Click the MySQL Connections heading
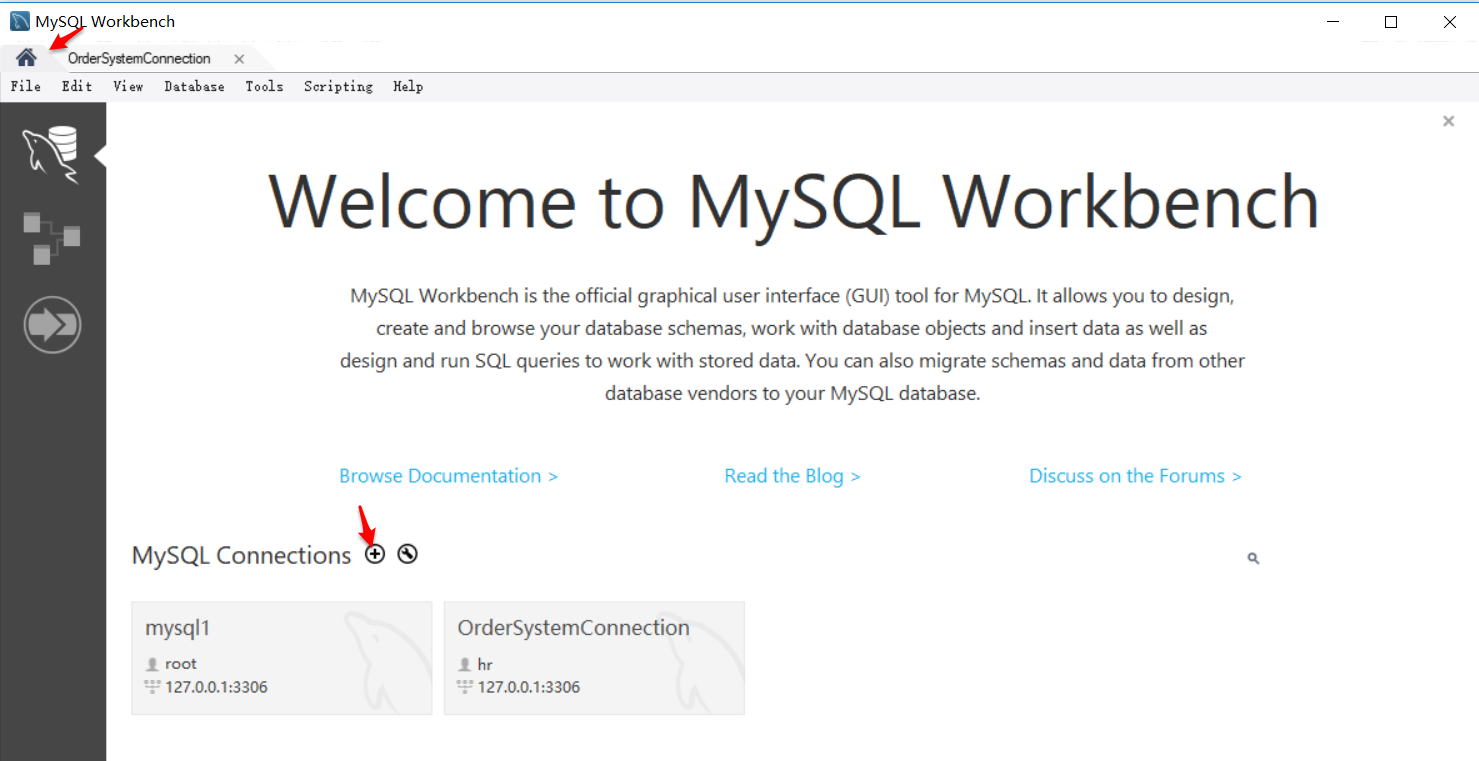Screen dimensions: 1479x761 (241, 555)
